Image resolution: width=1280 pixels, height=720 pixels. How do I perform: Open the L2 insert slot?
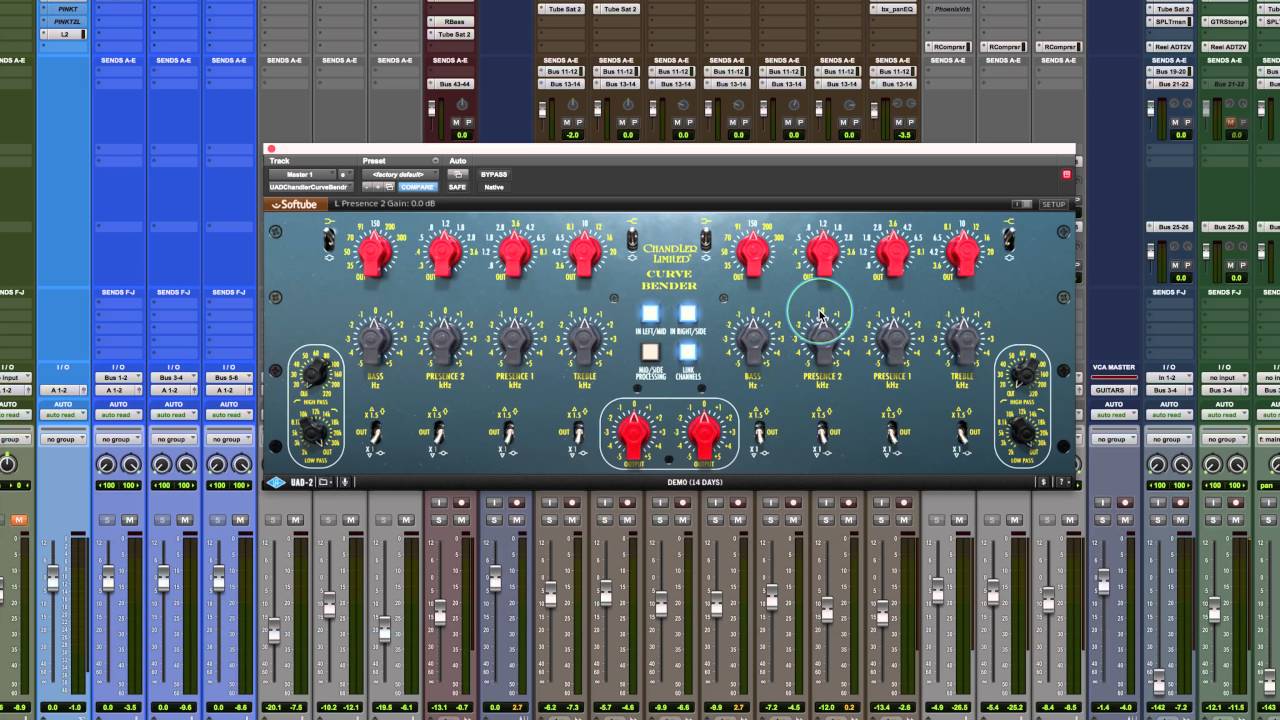coord(64,34)
